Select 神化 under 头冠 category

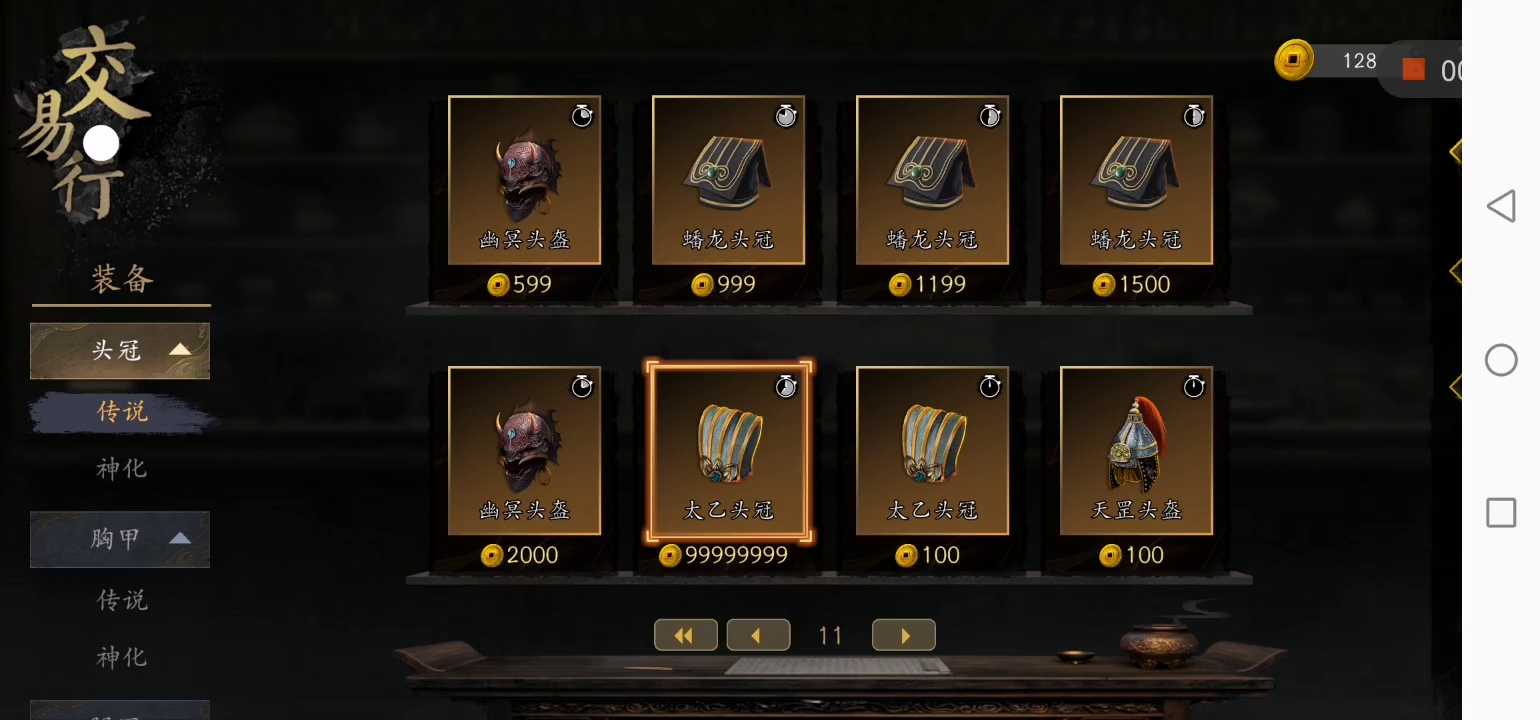(x=122, y=468)
